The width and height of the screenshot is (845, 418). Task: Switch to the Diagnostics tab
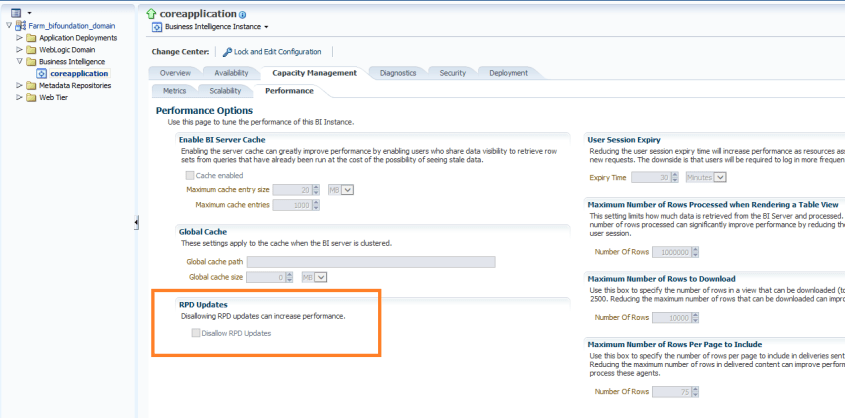[397, 73]
